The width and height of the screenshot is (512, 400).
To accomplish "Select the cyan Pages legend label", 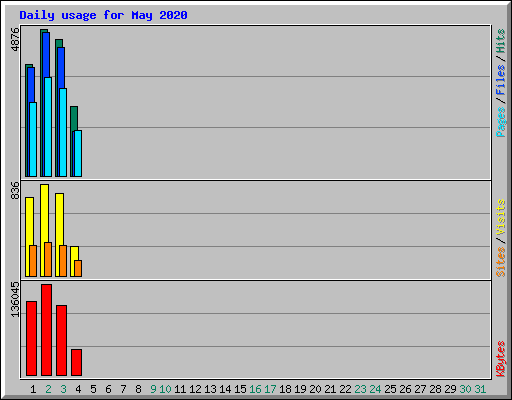I will 500,122.
